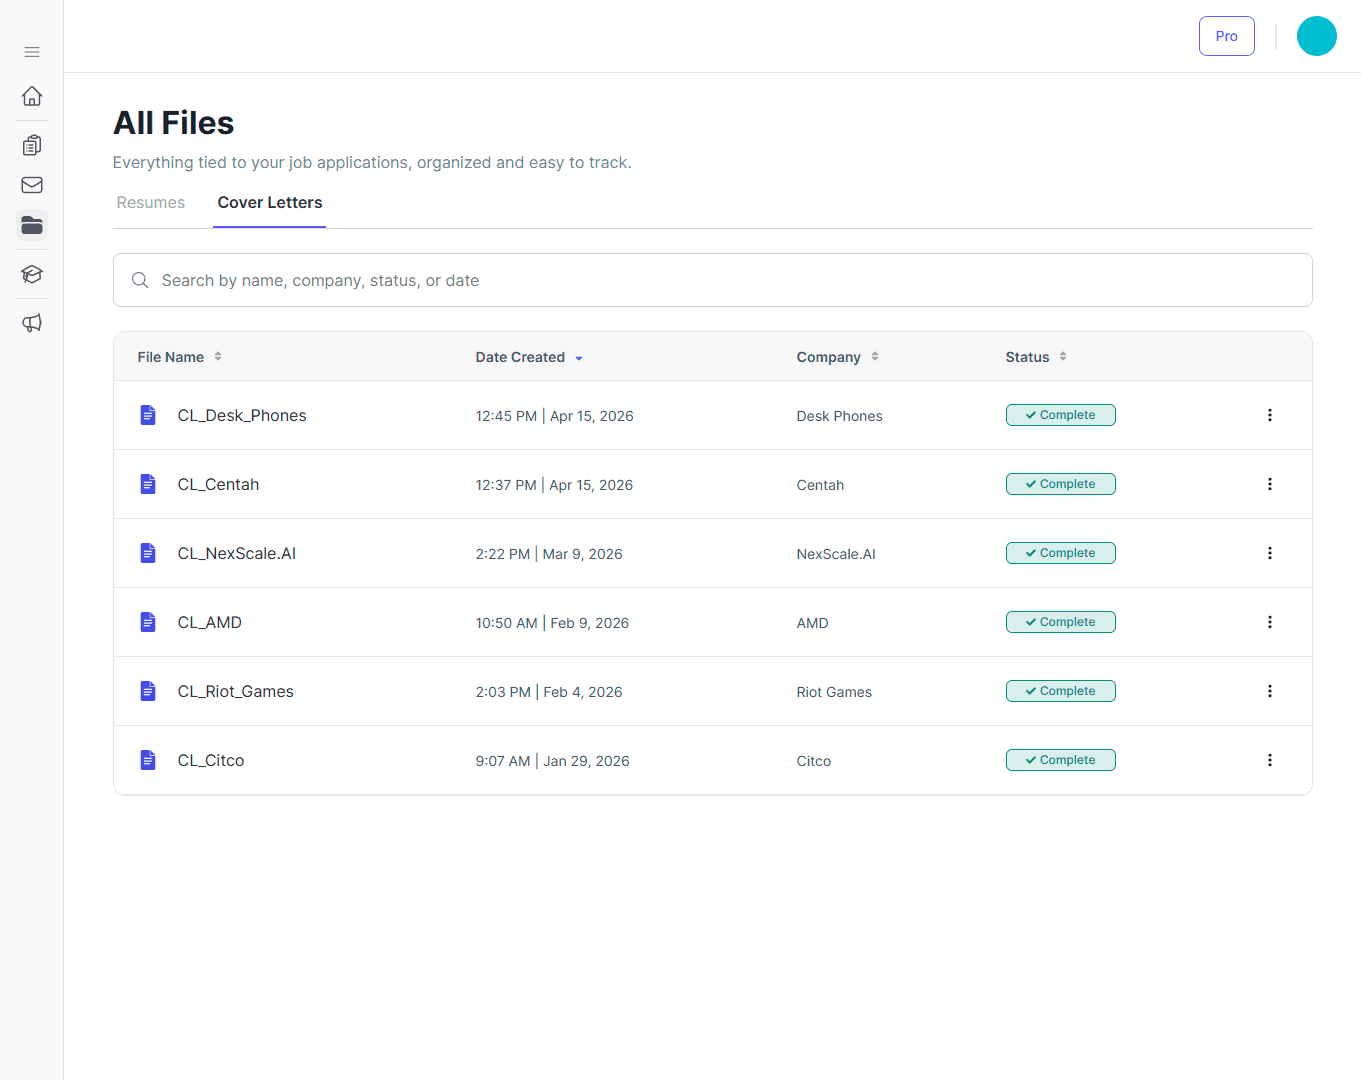Sort by Date Created column
The height and width of the screenshot is (1080, 1361).
tap(529, 357)
